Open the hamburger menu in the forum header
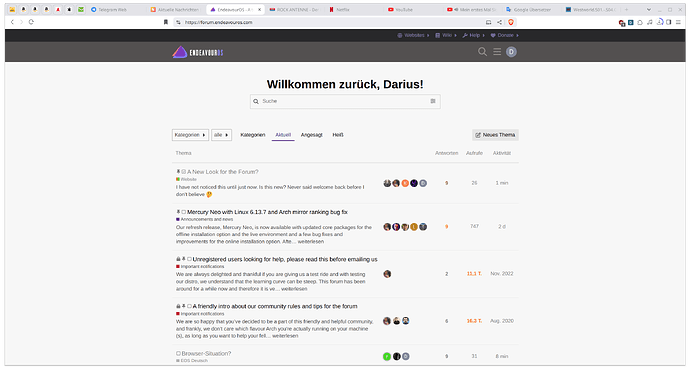Screen dimensions: 690x374 tap(497, 52)
